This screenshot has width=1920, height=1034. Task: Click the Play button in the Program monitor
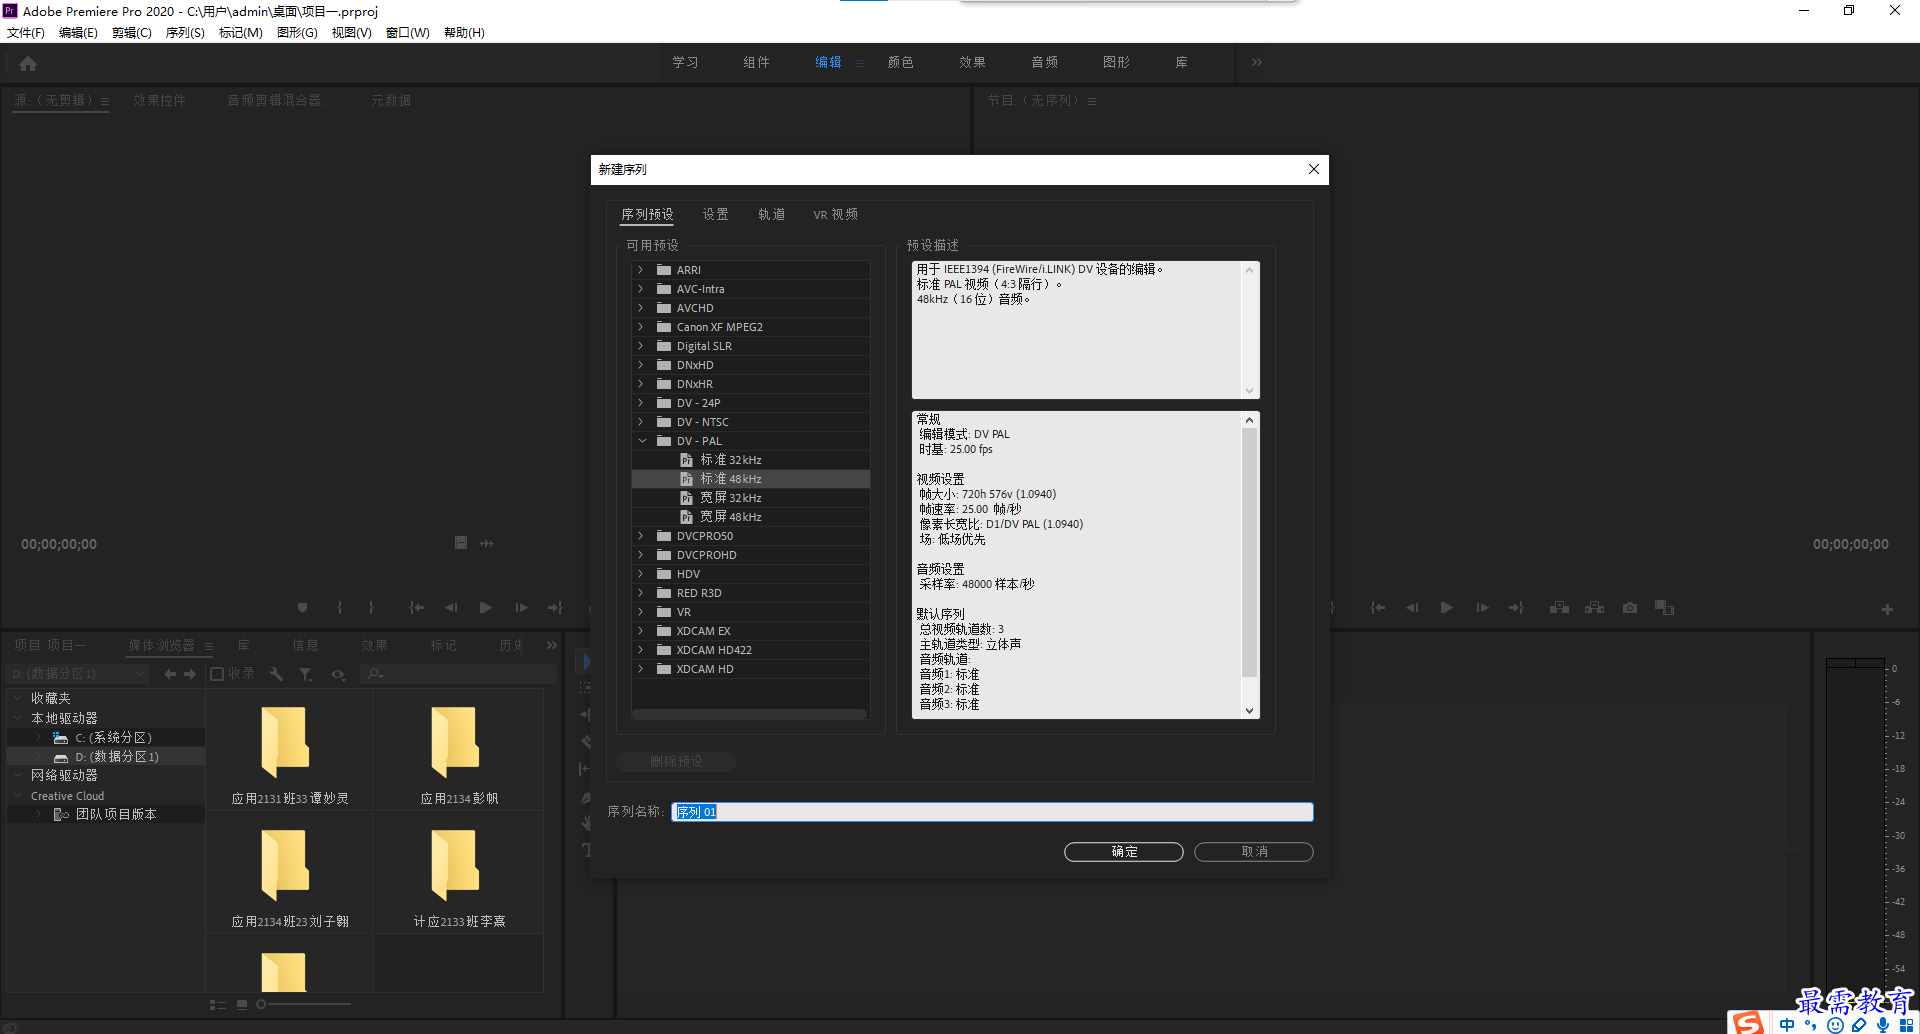coord(1446,607)
